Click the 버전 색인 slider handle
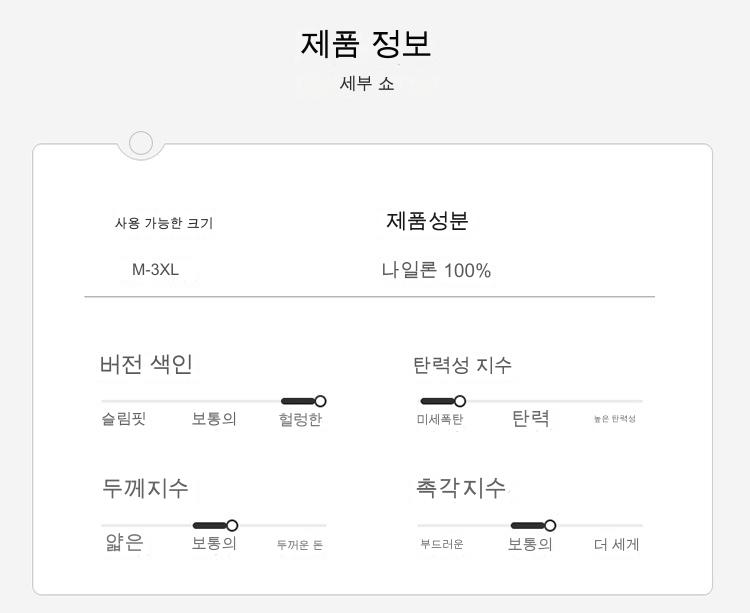The width and height of the screenshot is (750, 613). (x=320, y=401)
